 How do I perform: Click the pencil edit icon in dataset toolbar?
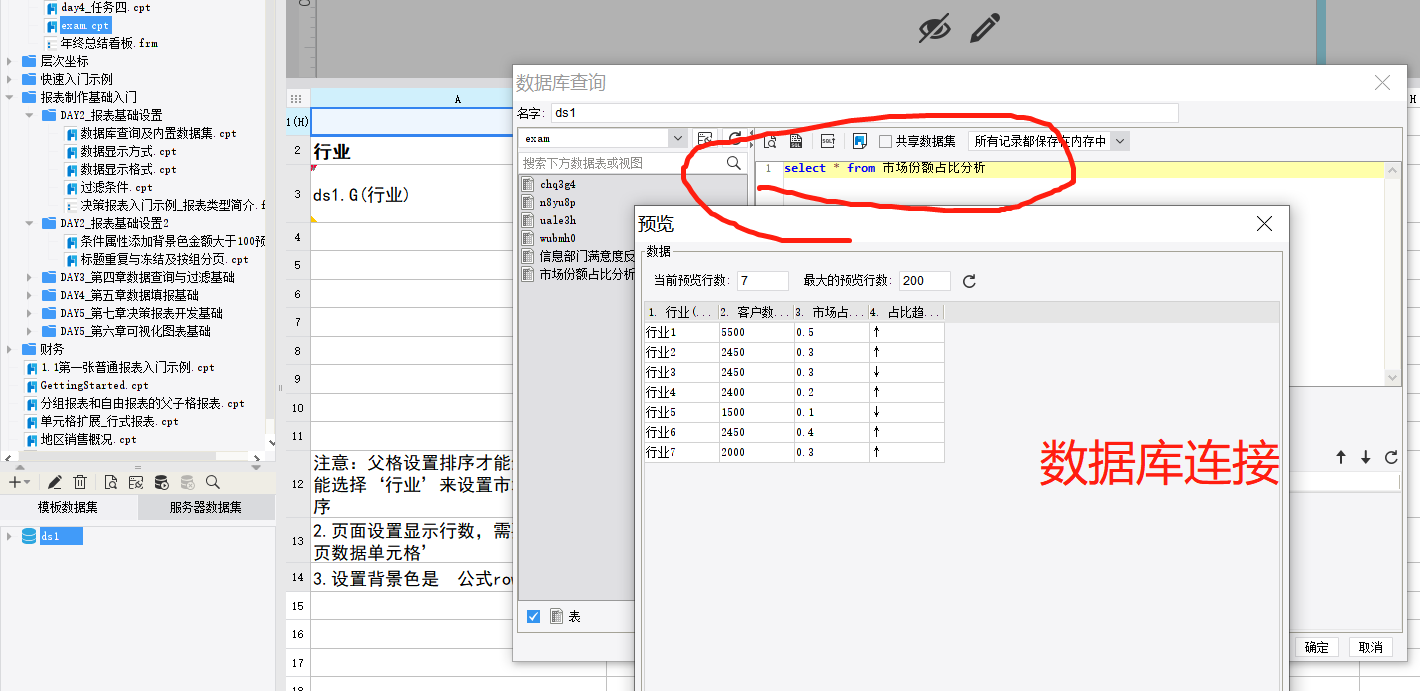(55, 483)
